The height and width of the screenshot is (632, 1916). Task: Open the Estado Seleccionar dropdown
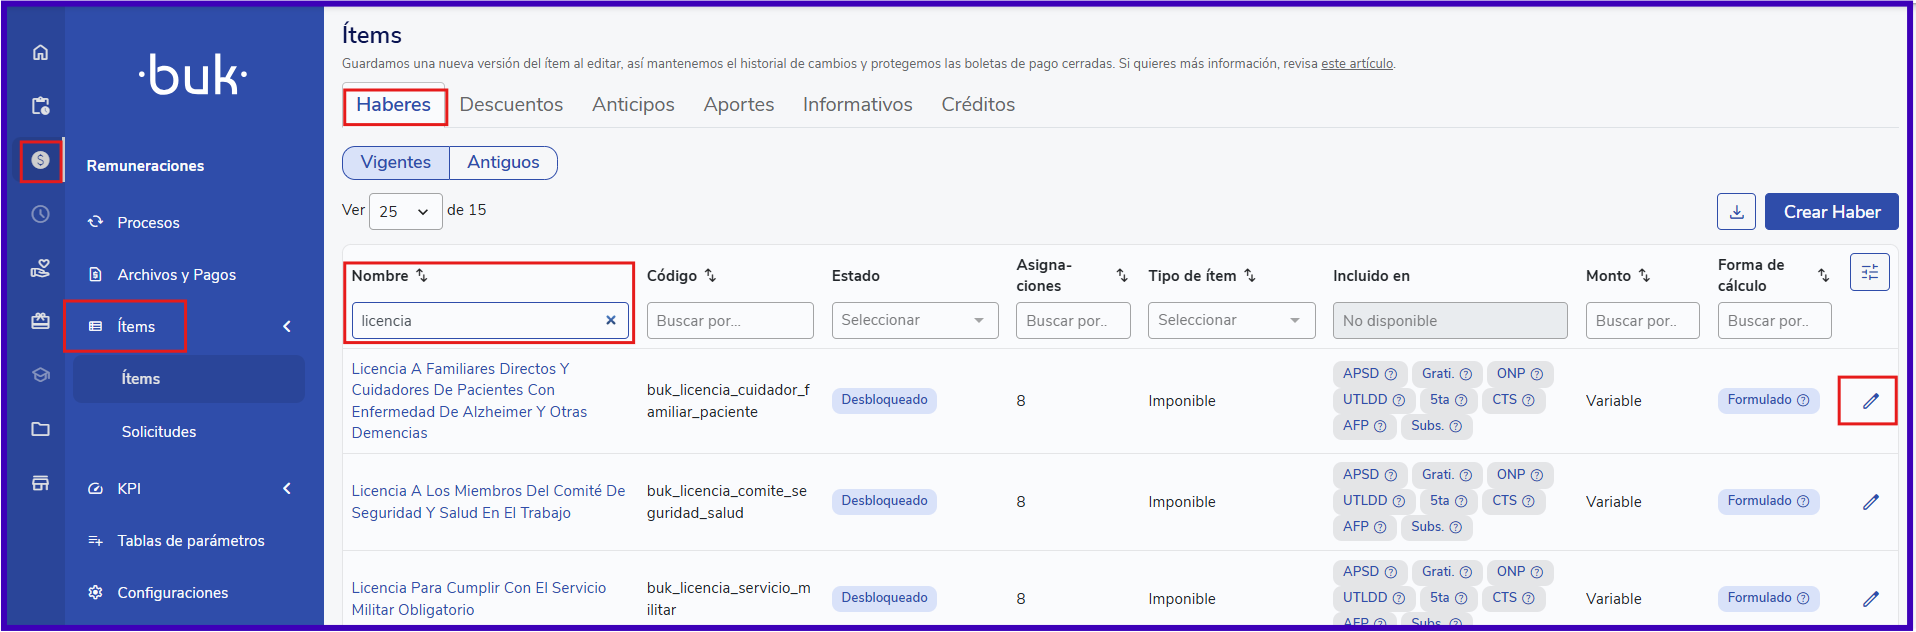click(914, 321)
